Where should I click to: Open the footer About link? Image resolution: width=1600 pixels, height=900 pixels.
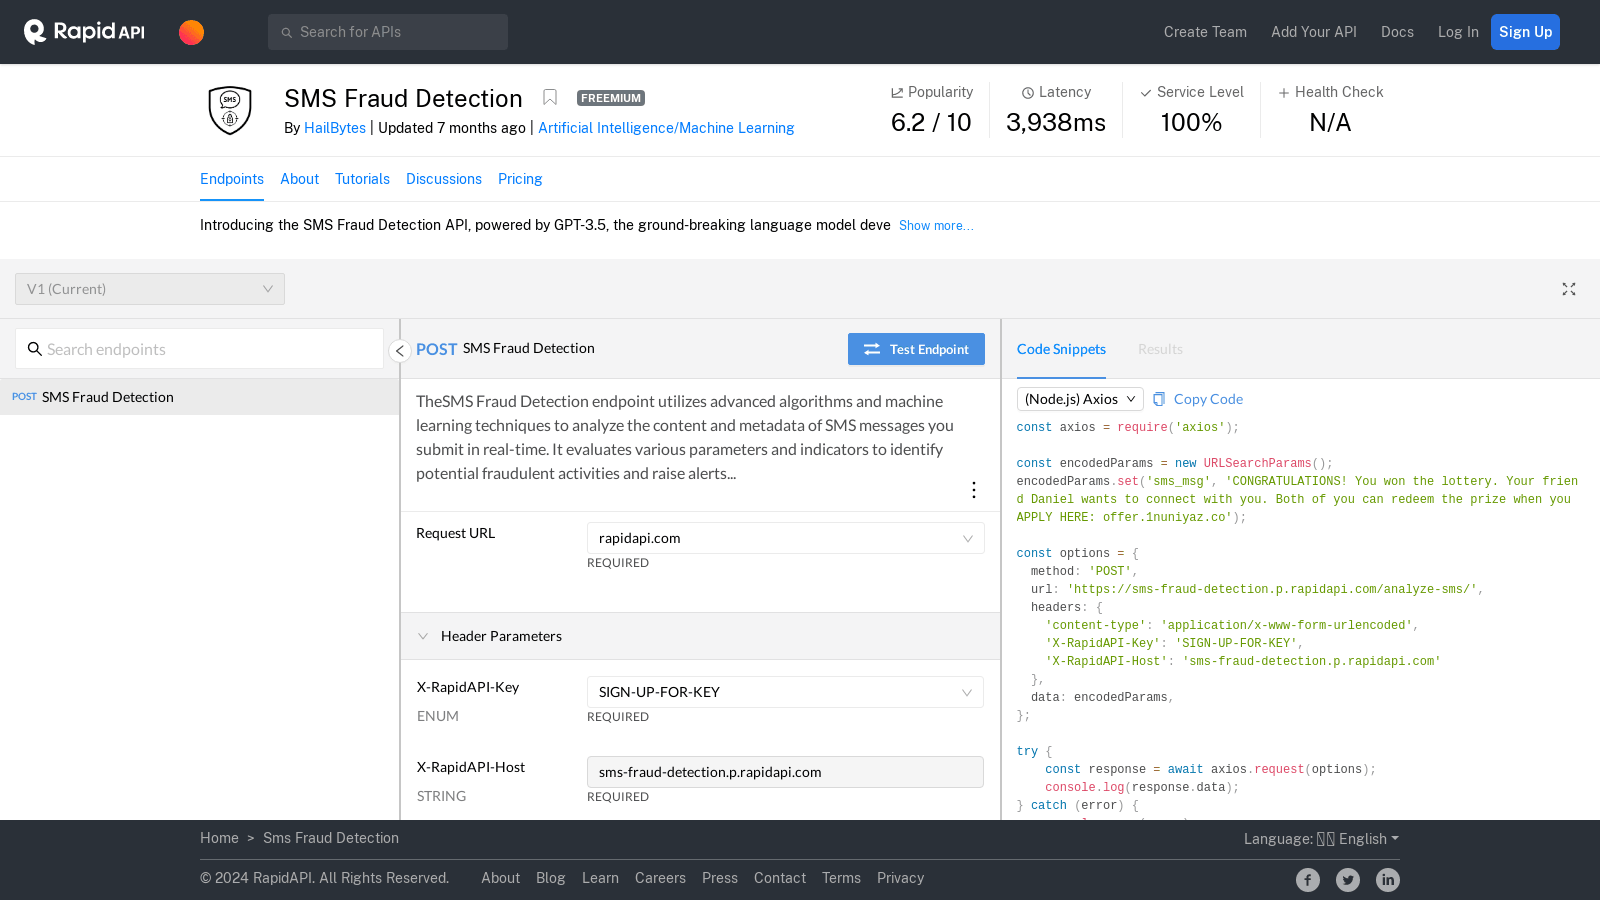click(500, 878)
